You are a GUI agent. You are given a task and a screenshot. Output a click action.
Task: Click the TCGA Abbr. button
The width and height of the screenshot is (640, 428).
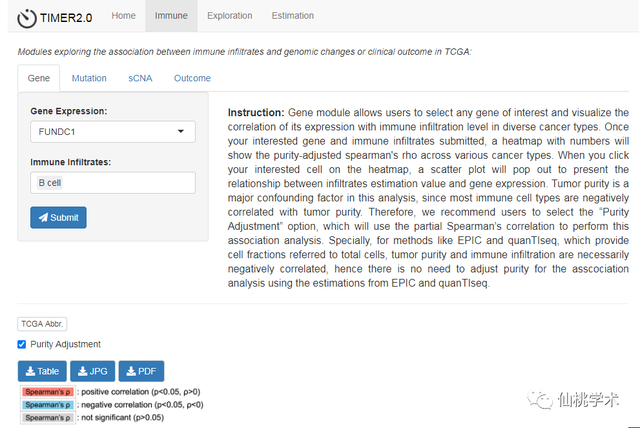[x=42, y=323]
